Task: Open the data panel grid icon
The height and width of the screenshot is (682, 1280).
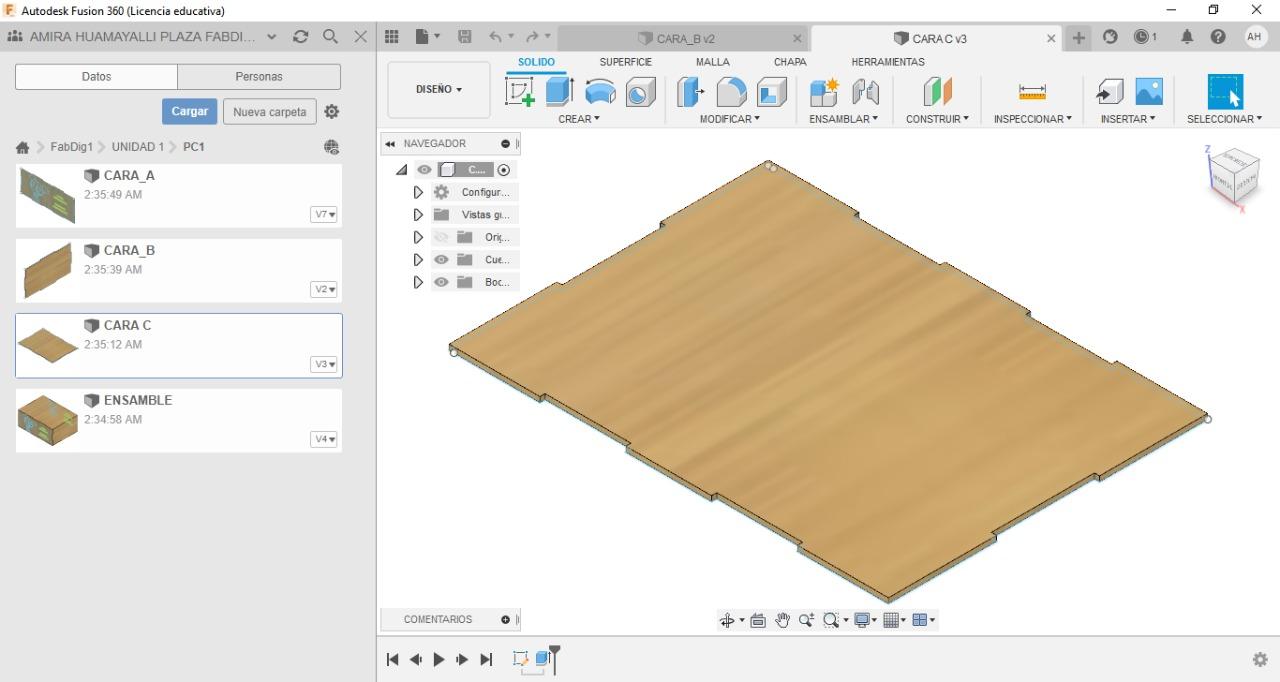Action: (392, 37)
